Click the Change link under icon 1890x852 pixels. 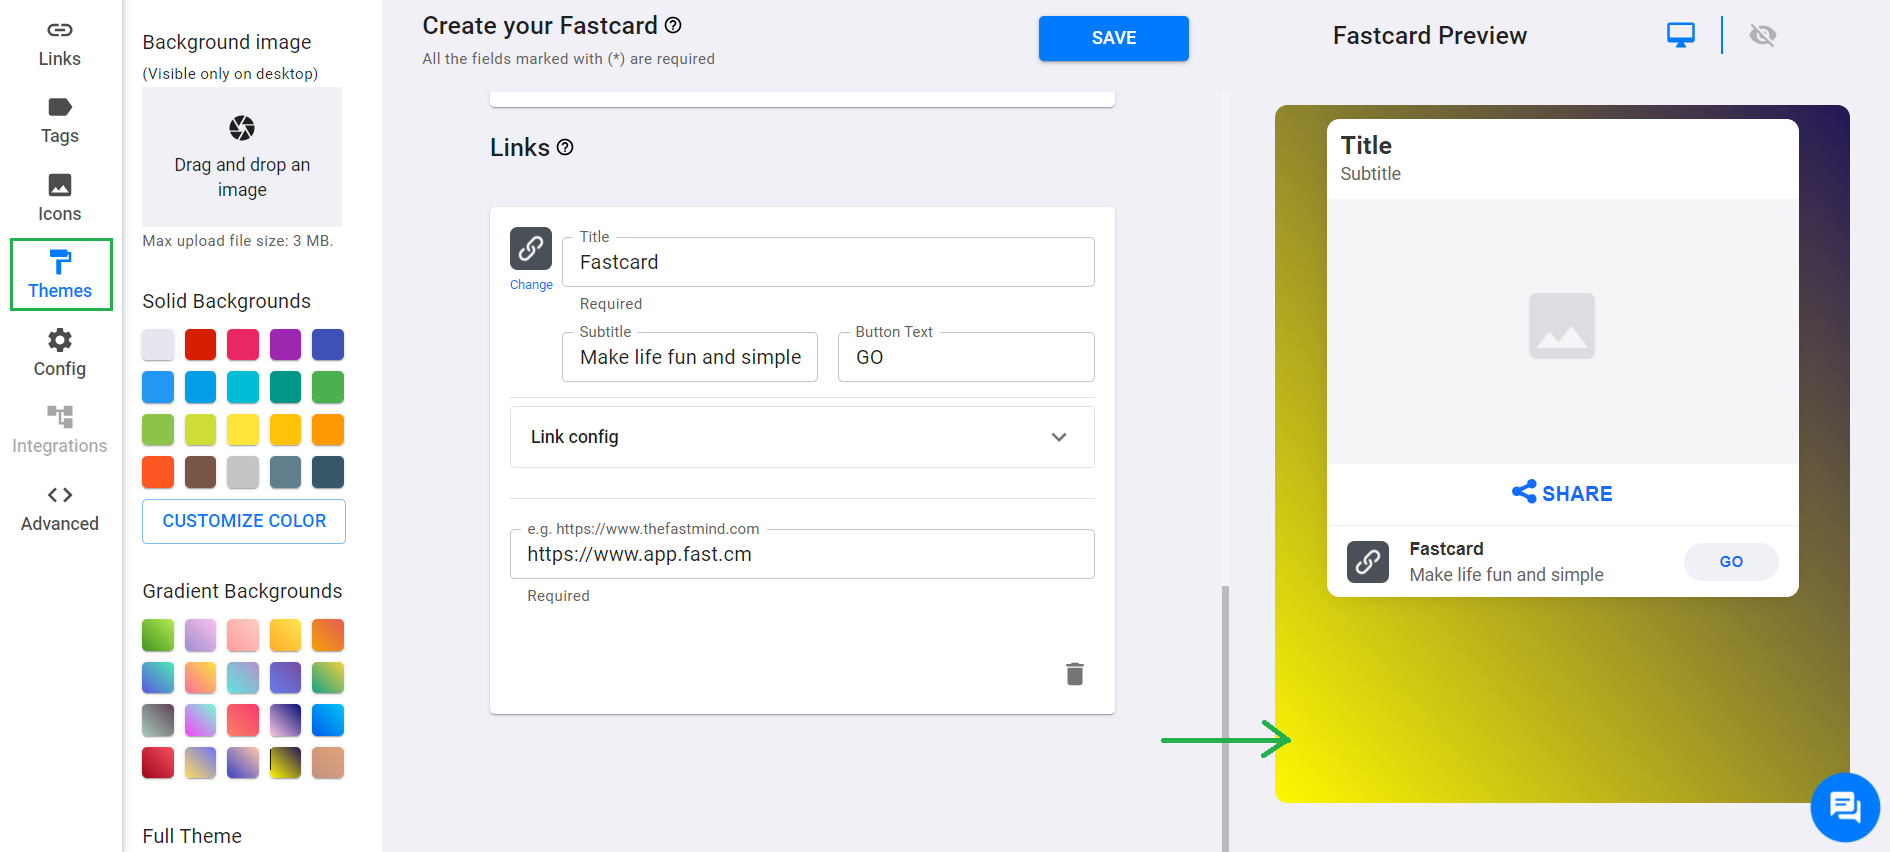pos(531,285)
